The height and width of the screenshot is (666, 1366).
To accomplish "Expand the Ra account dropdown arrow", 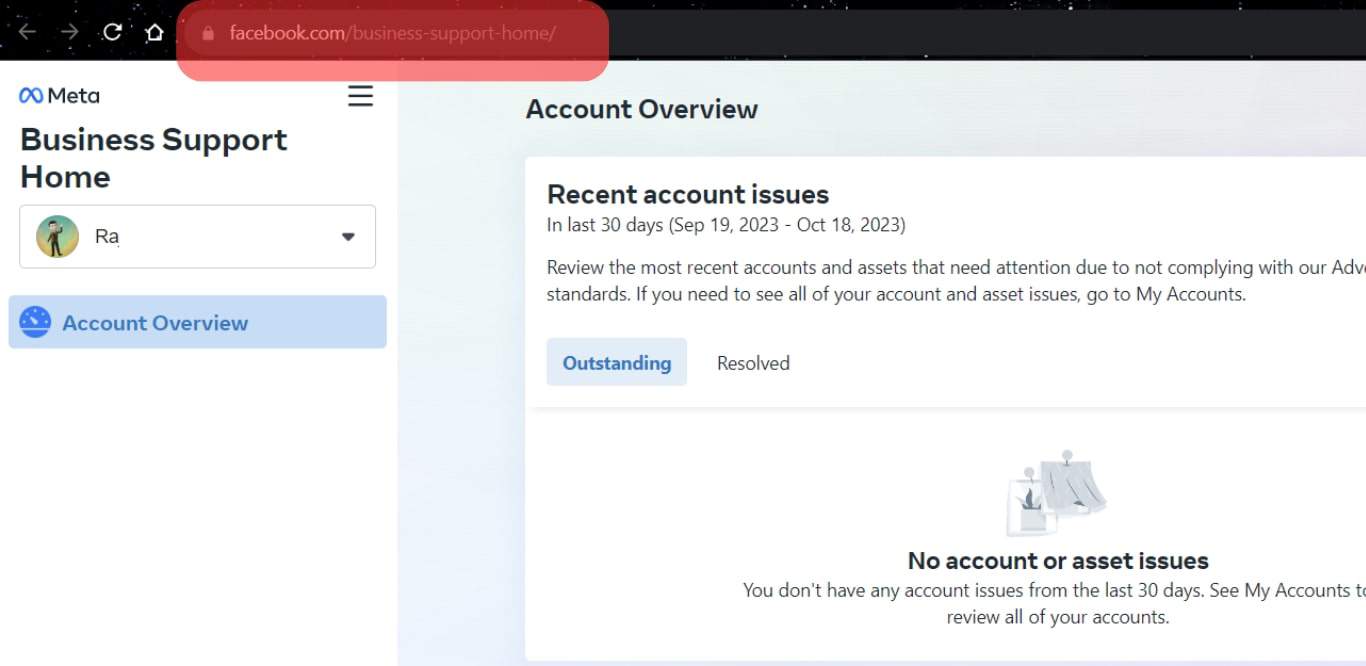I will click(348, 237).
